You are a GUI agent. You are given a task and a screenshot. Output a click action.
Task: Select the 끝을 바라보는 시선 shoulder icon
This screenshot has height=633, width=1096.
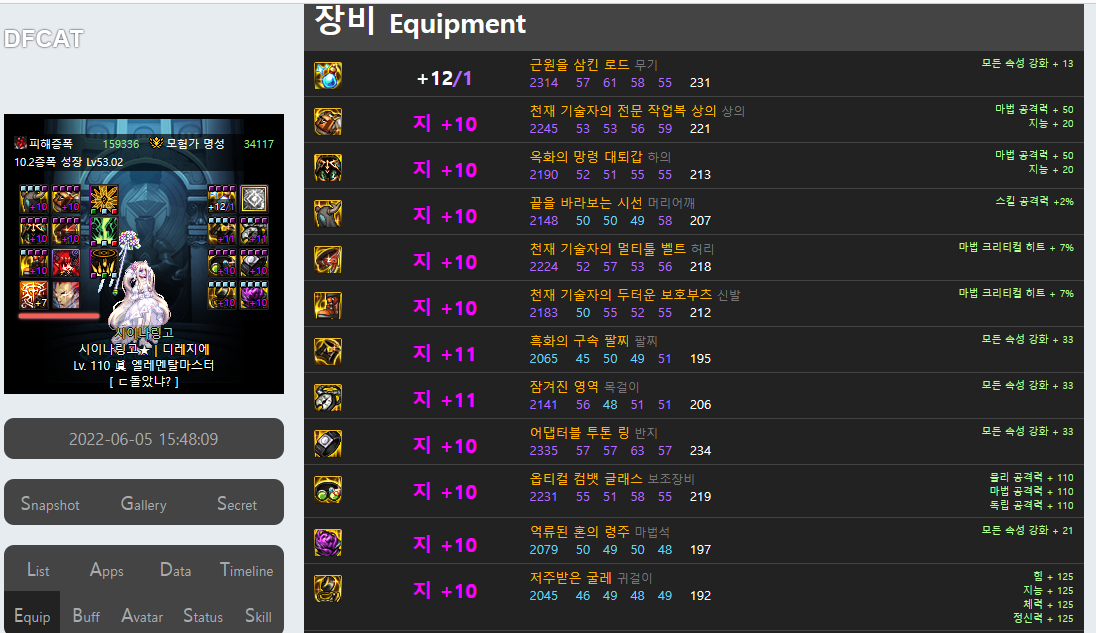[328, 214]
